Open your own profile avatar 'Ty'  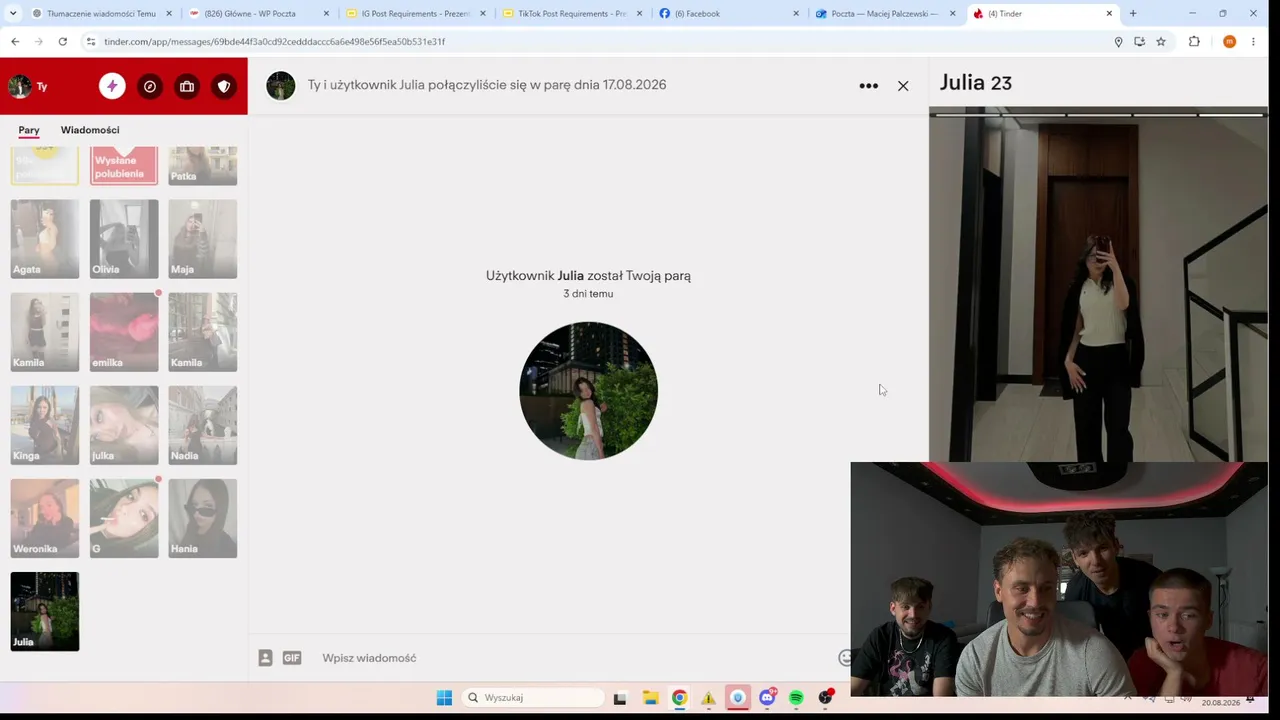pos(20,86)
